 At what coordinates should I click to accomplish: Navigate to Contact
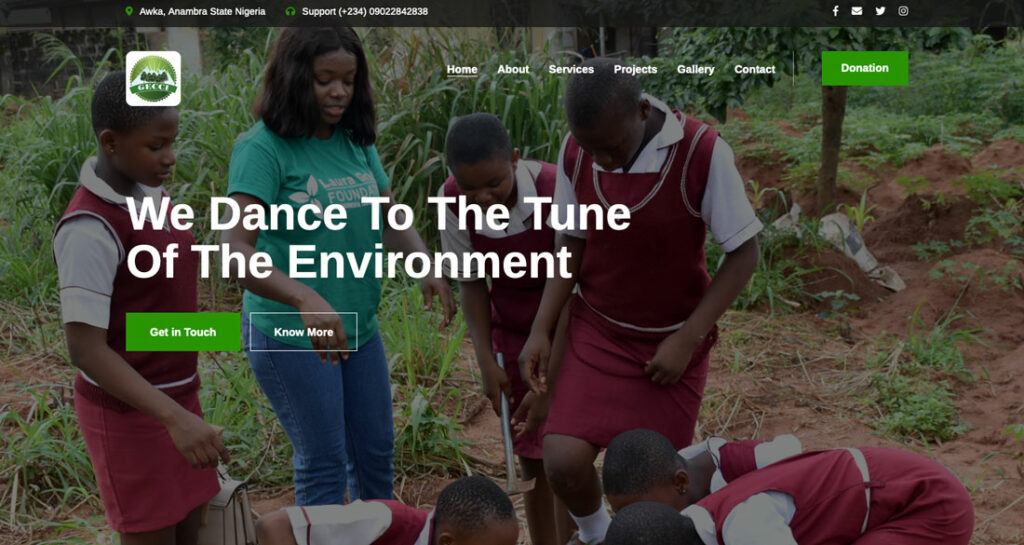click(x=755, y=69)
